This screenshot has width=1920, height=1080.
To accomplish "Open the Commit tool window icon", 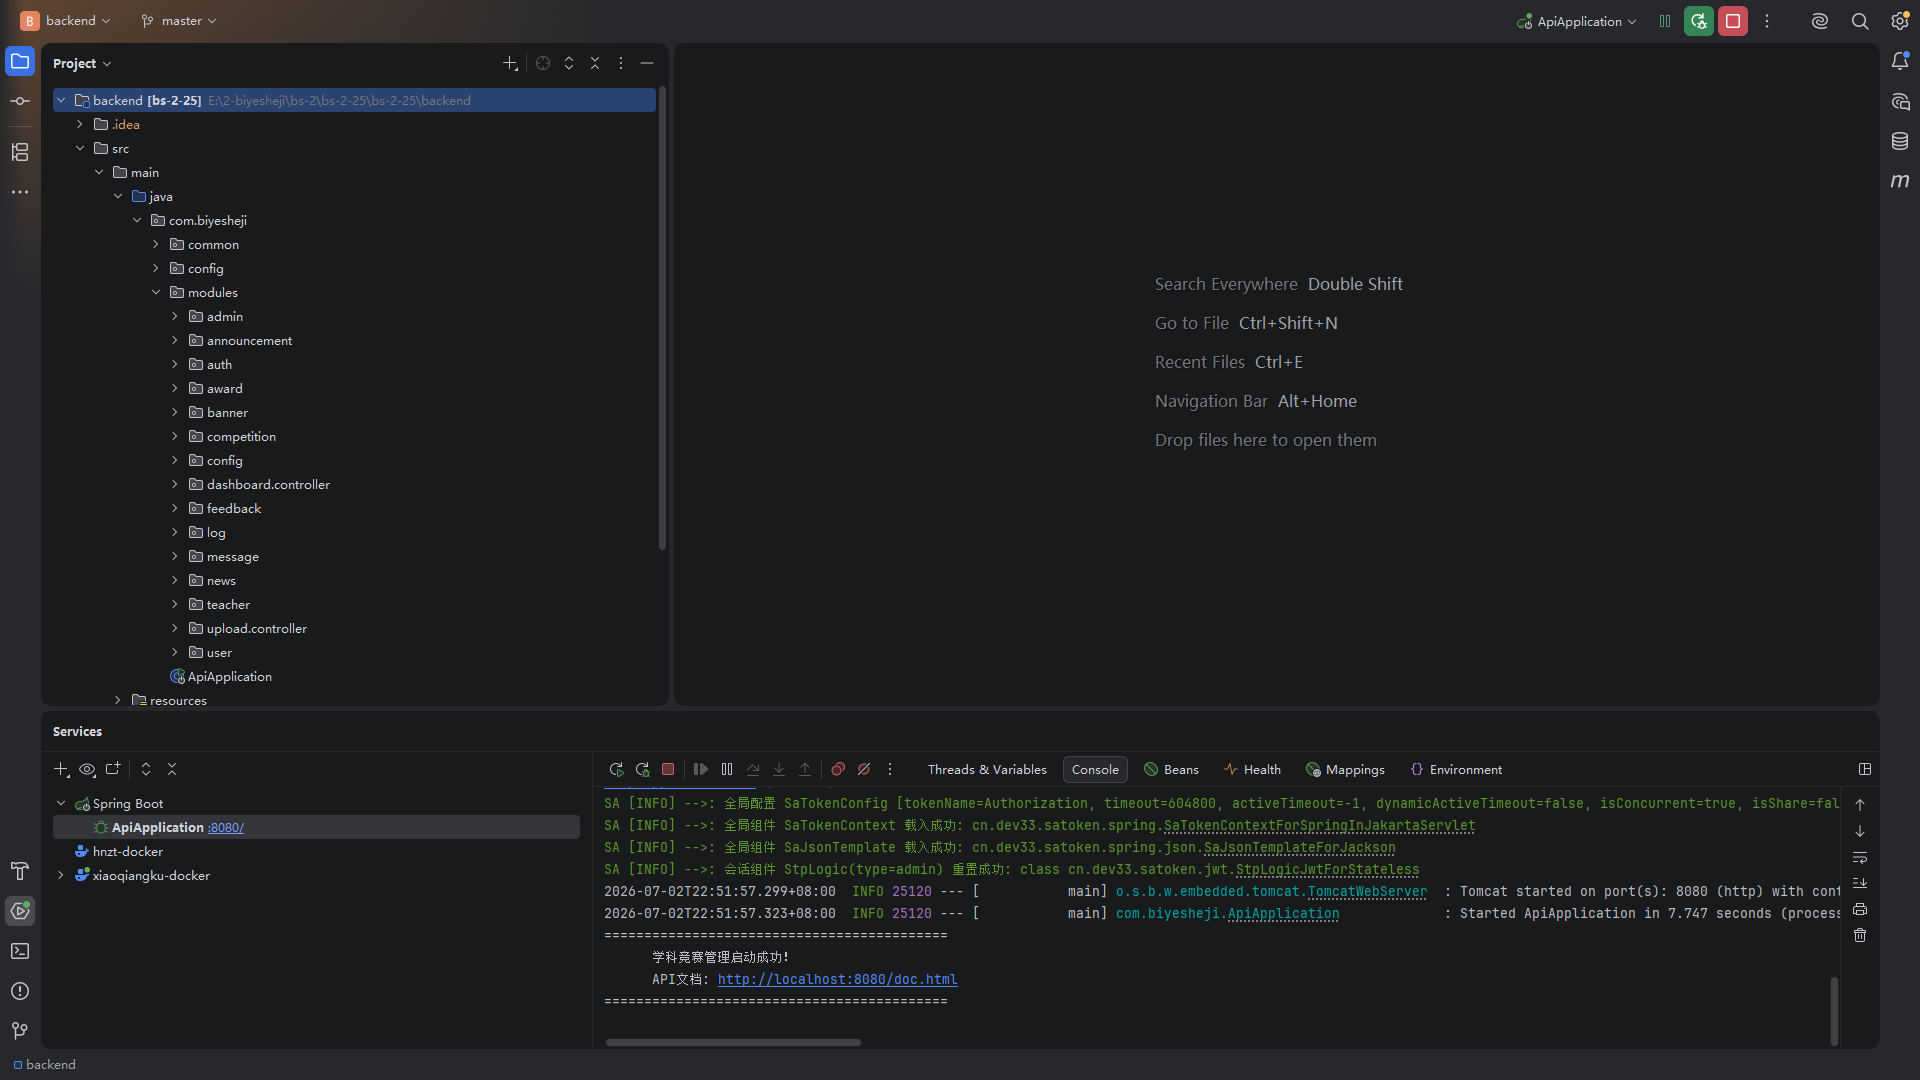I will 20,101.
